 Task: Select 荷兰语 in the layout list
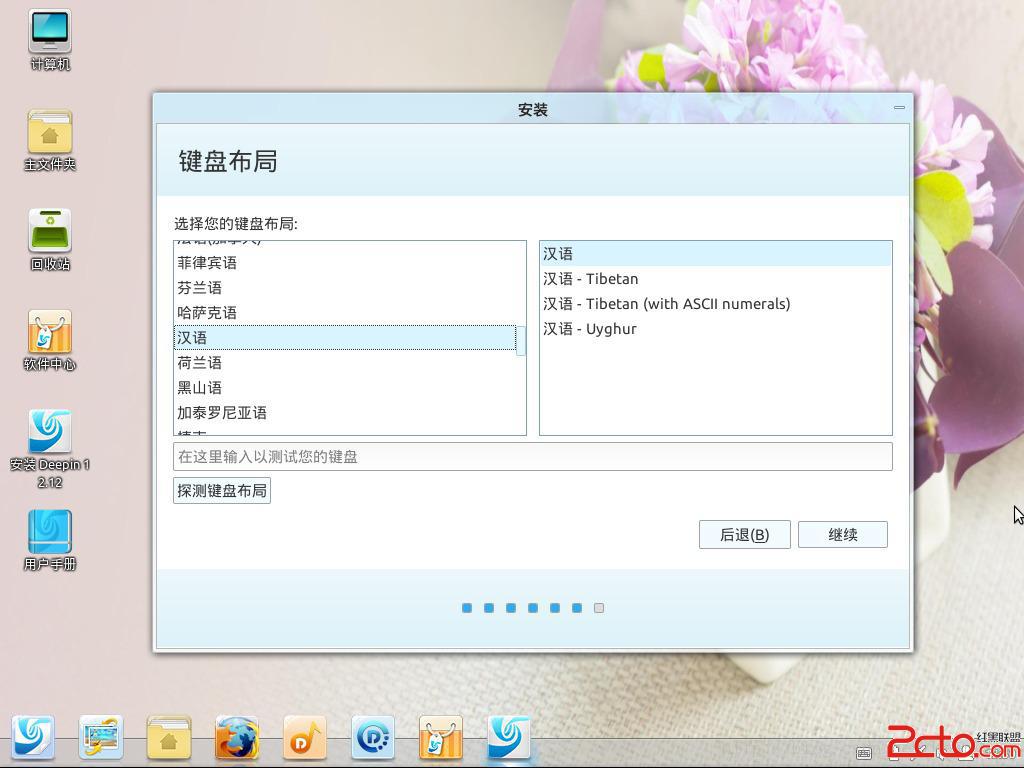tap(345, 362)
